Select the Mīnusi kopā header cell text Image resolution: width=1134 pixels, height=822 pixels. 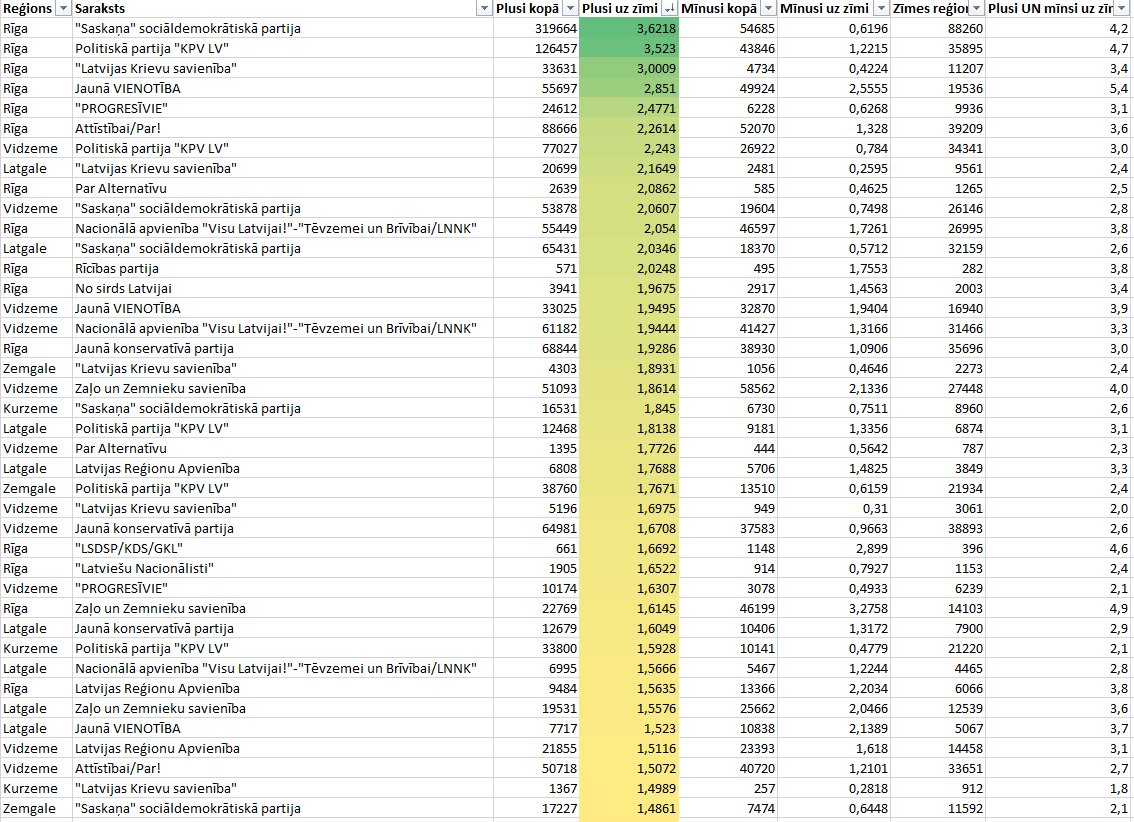(719, 9)
